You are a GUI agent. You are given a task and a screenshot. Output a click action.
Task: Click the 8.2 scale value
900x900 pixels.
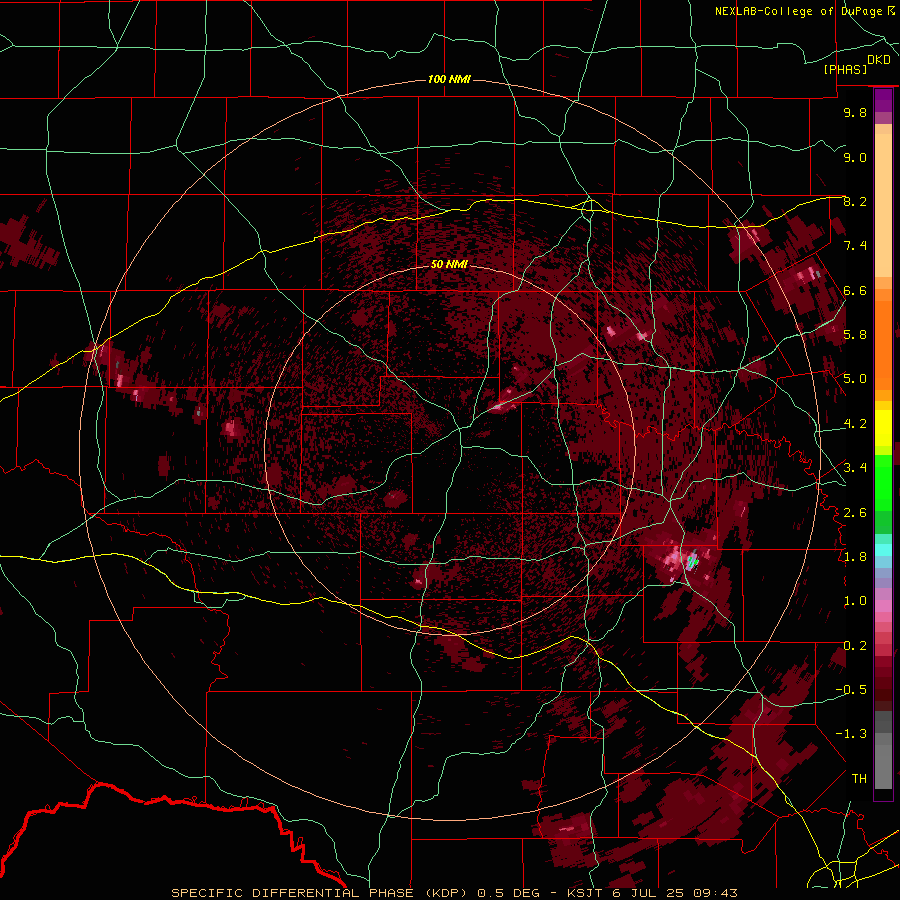coord(855,202)
